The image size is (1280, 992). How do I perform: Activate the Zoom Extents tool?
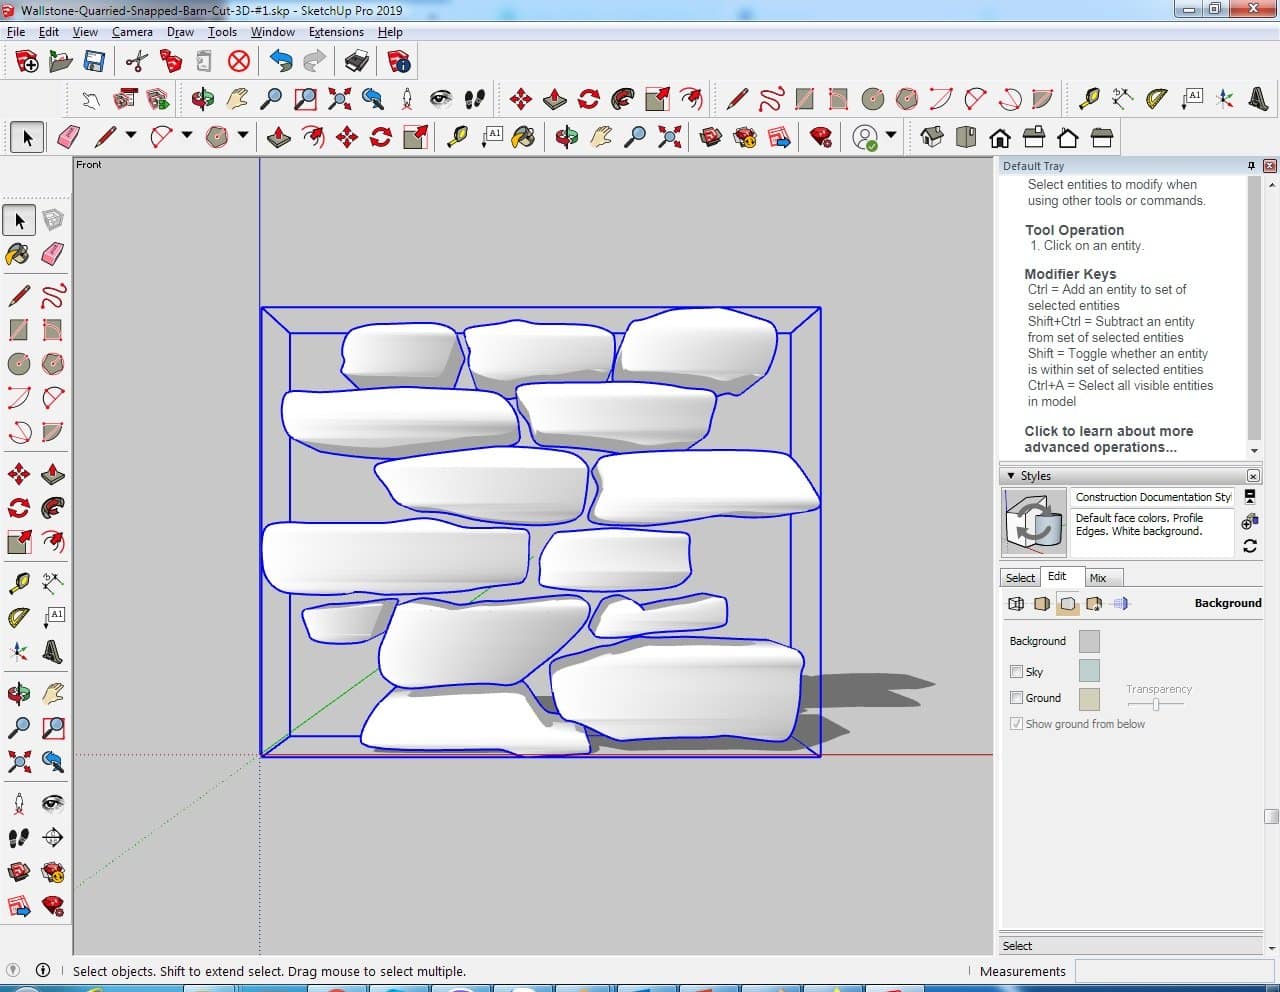(18, 763)
